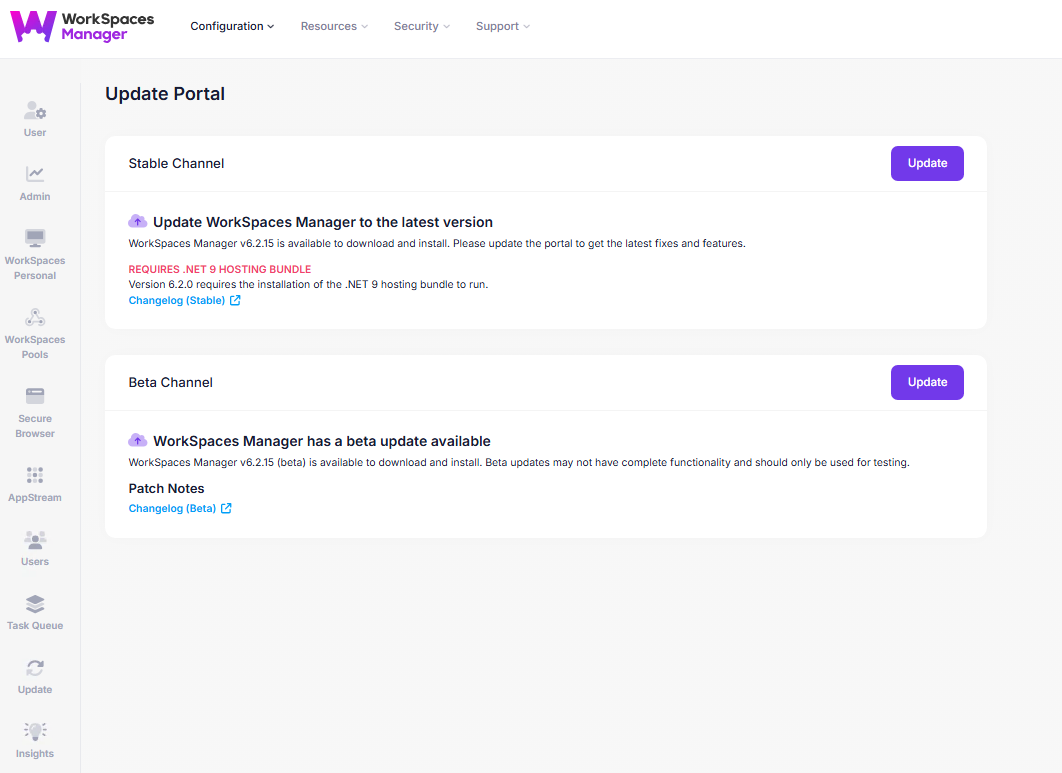Open the Users sidebar icon
The image size is (1062, 773).
click(35, 541)
